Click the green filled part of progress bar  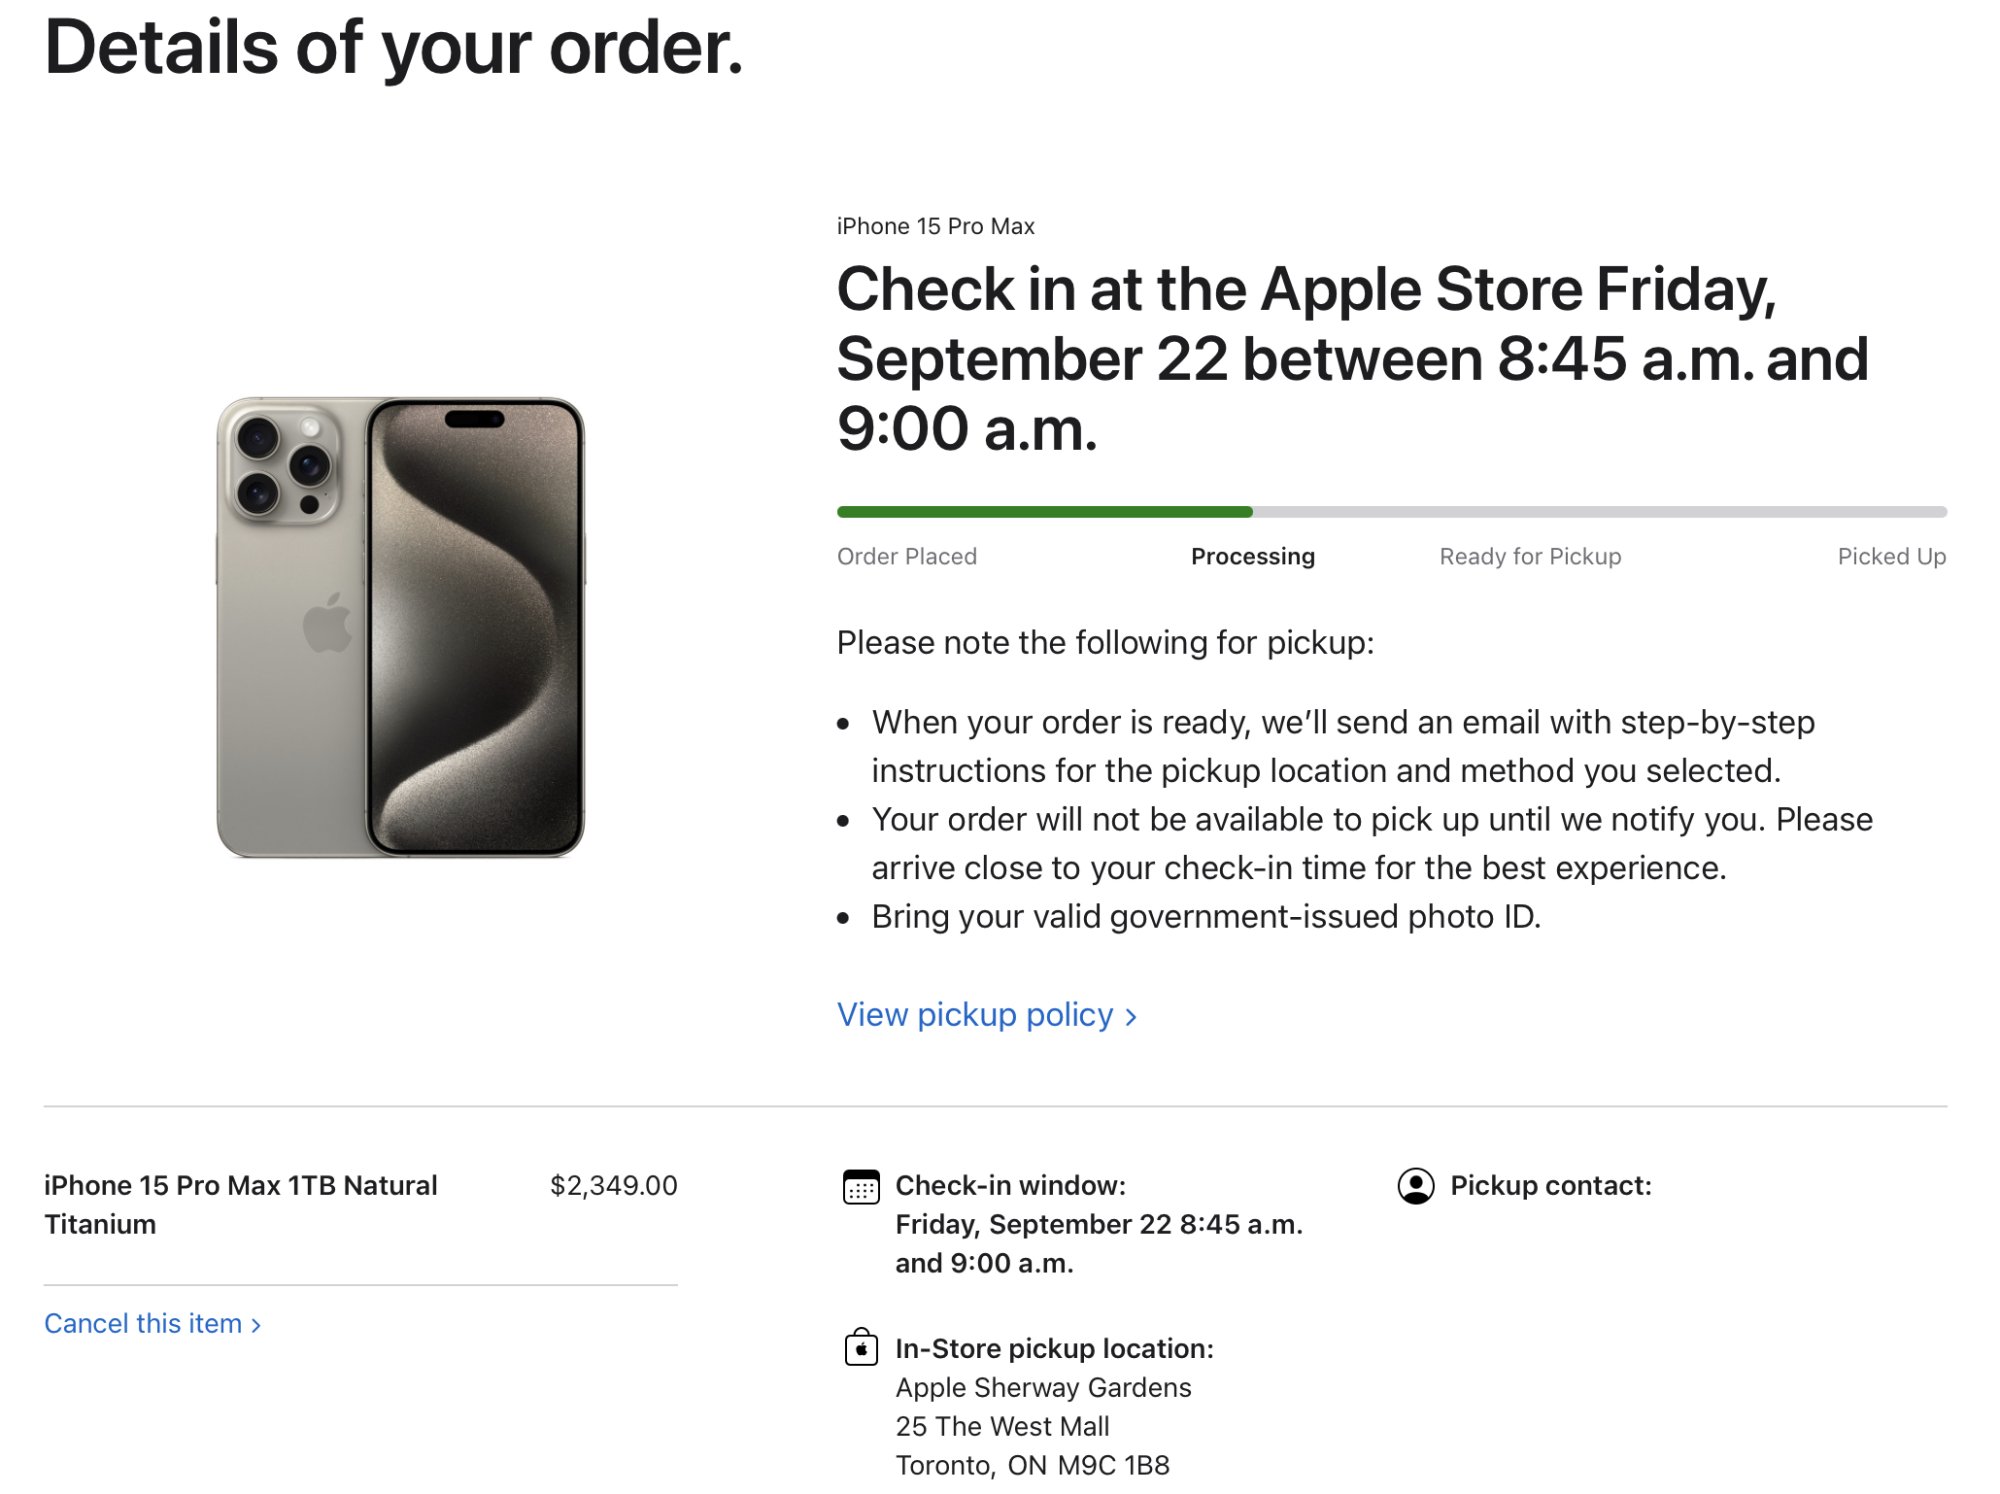point(1044,512)
